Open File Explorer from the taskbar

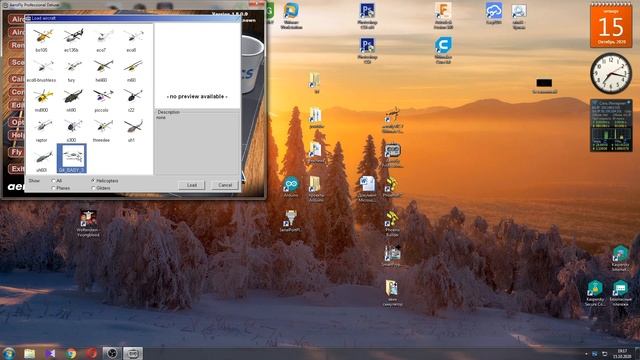[29, 353]
